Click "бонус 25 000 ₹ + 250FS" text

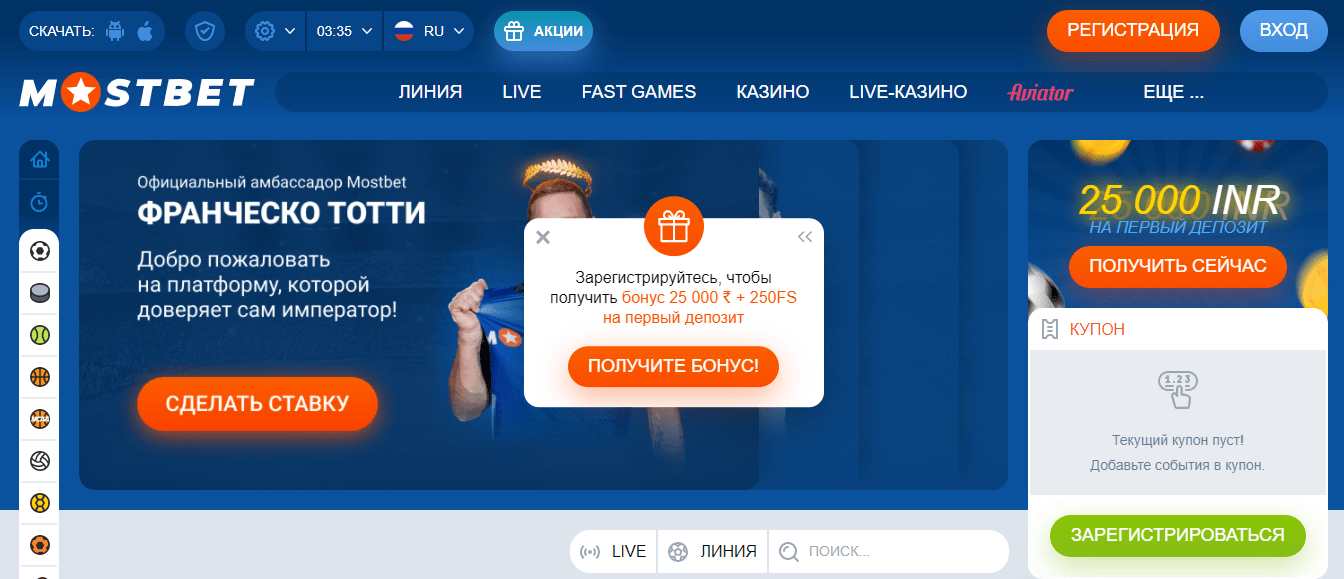(x=709, y=298)
